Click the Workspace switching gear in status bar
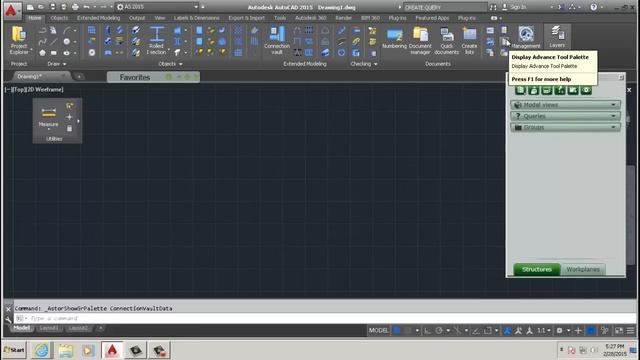The width and height of the screenshot is (640, 360). [560, 331]
